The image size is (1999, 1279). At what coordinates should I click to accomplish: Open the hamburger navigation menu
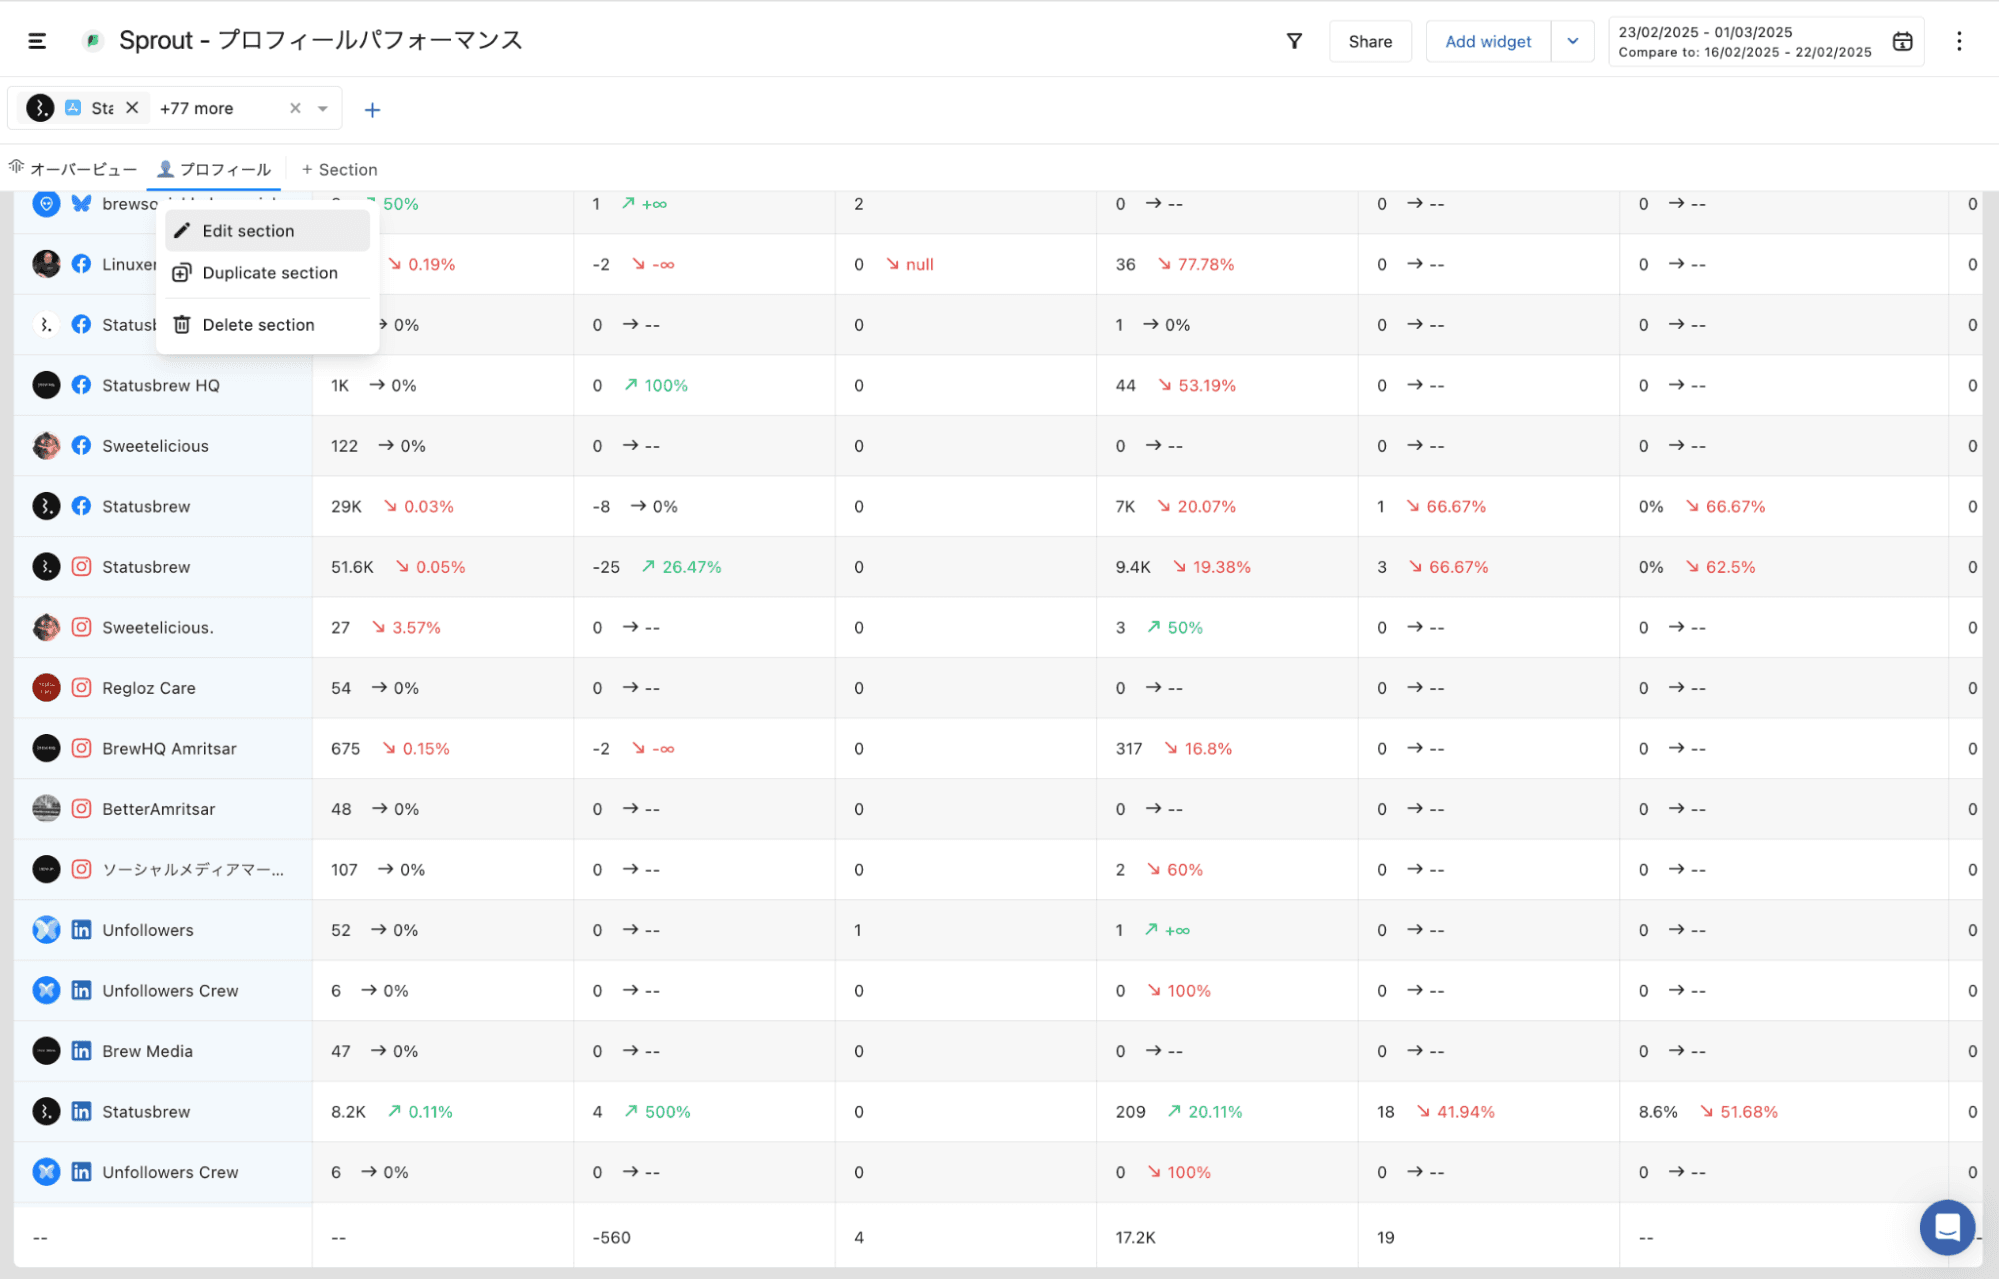[37, 41]
